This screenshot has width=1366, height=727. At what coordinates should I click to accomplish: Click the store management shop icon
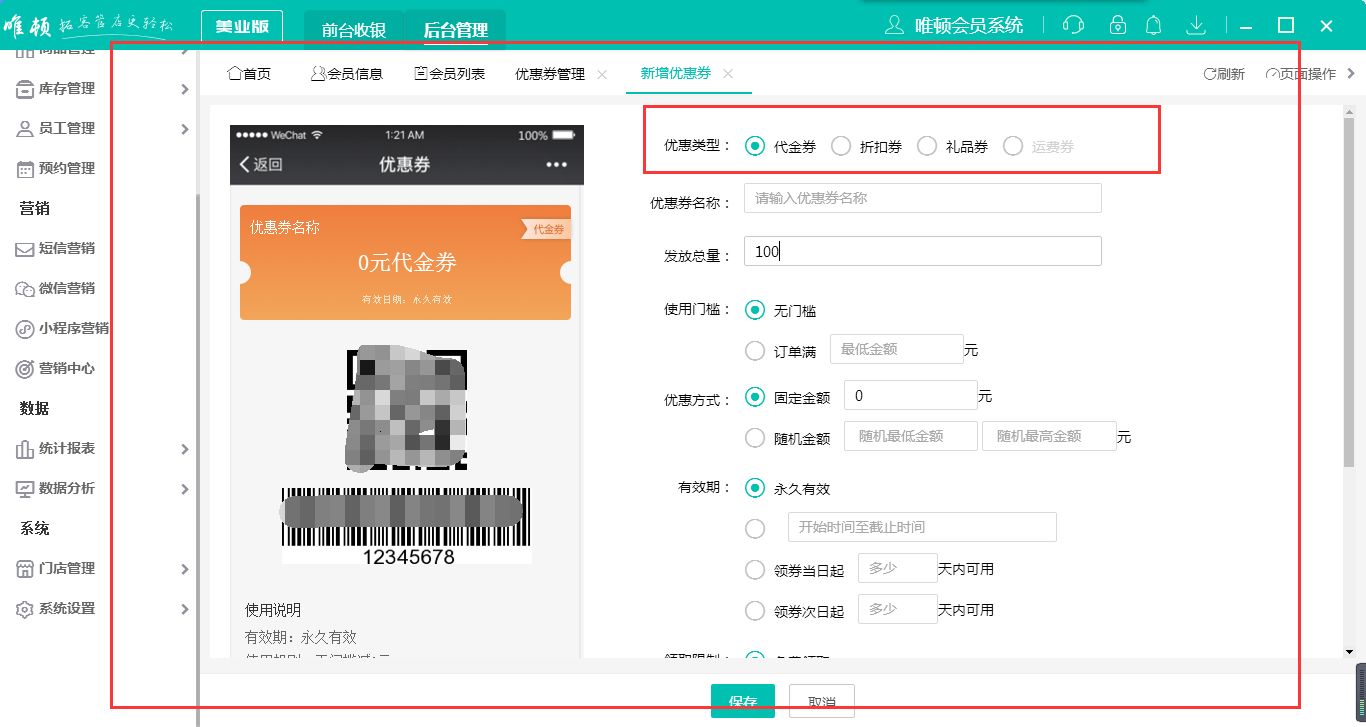tap(25, 569)
